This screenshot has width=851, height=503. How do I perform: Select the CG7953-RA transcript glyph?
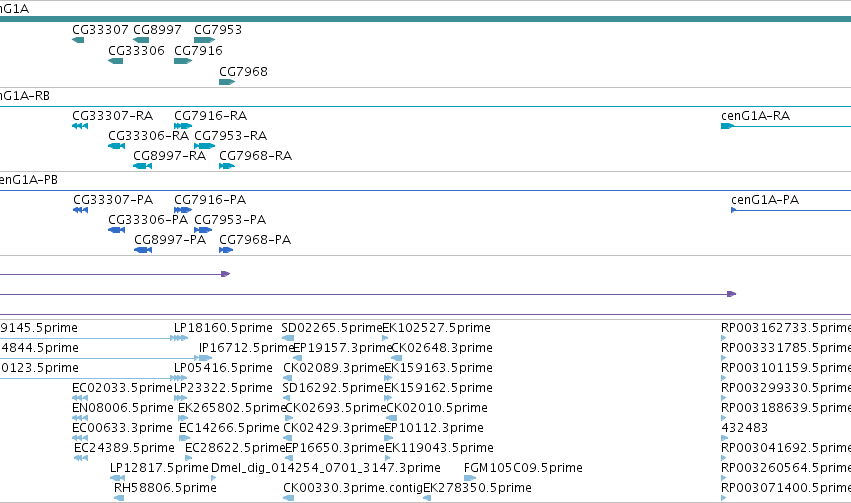(205, 146)
